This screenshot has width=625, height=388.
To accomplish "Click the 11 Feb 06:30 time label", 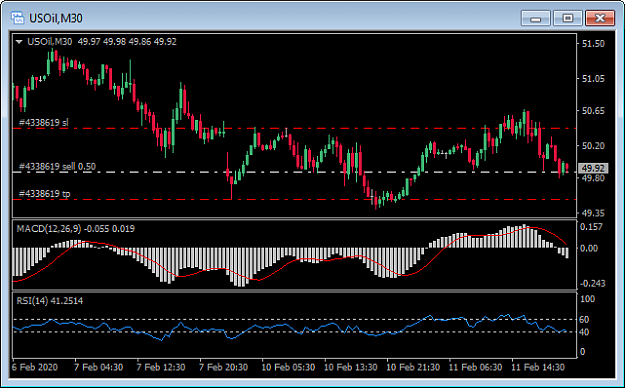I will (x=475, y=367).
